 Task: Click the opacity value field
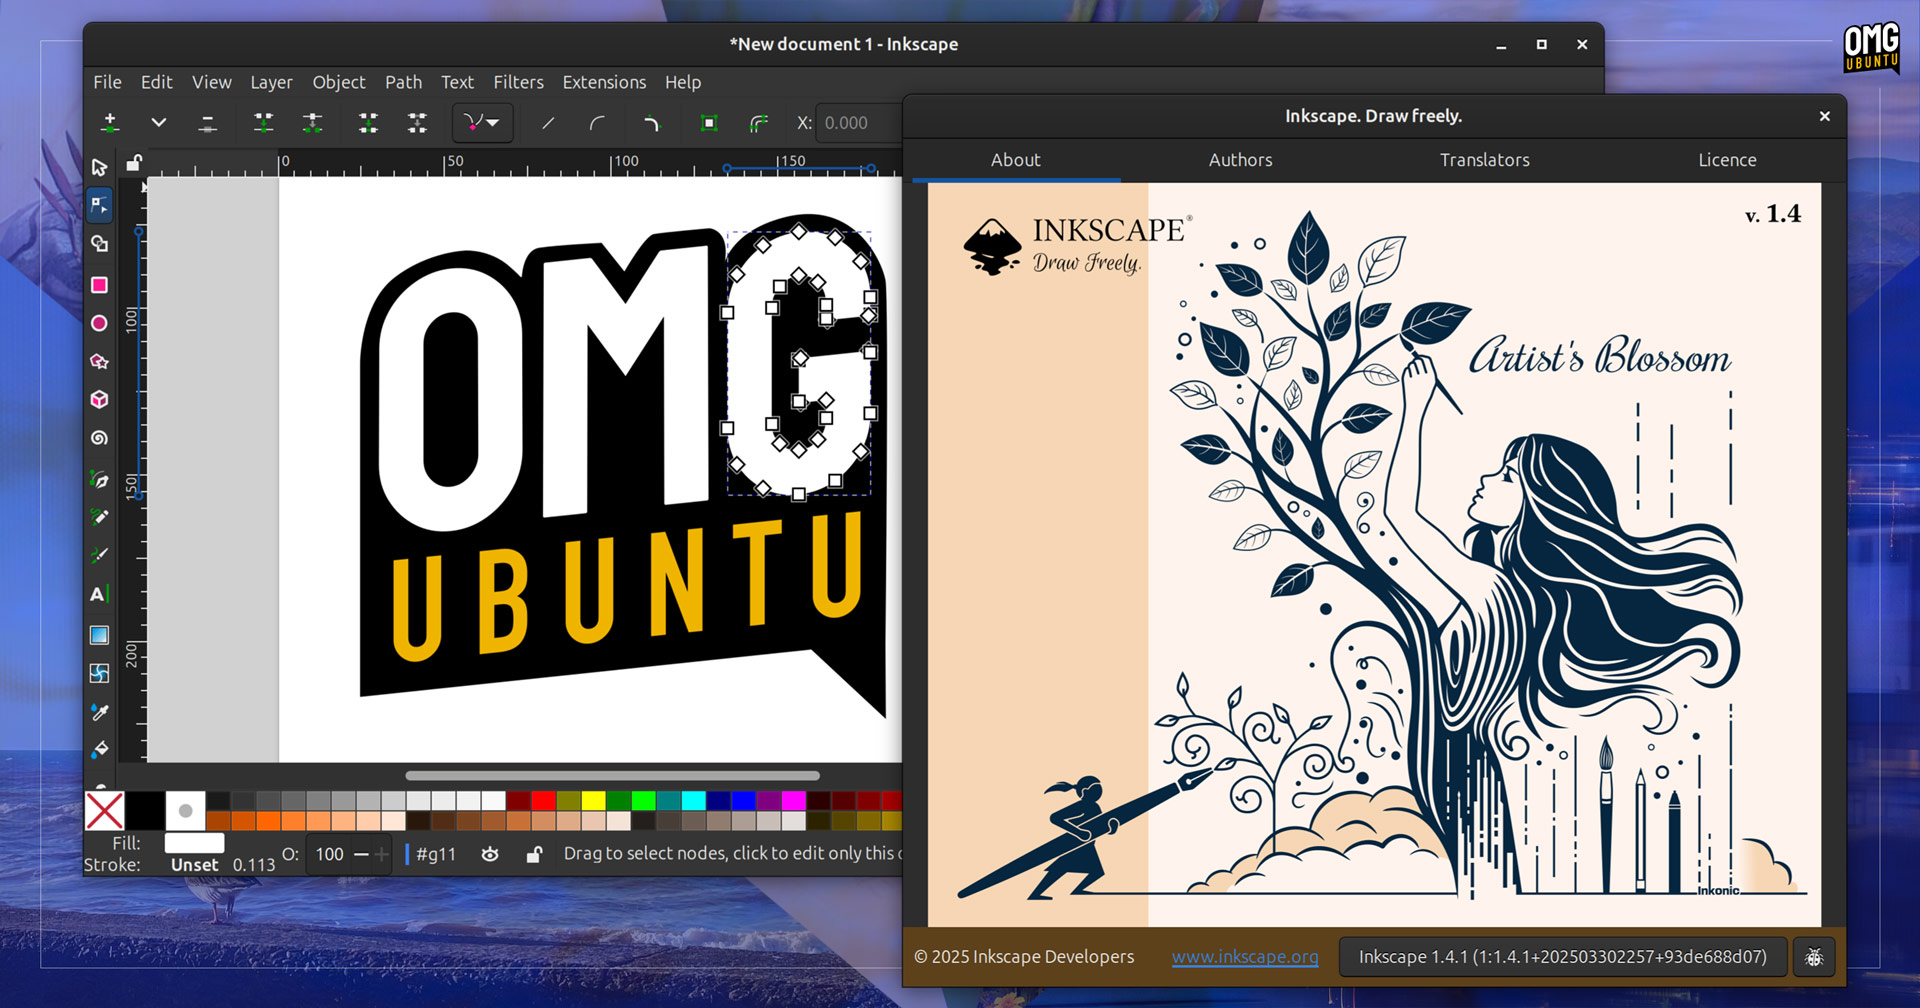(x=330, y=854)
